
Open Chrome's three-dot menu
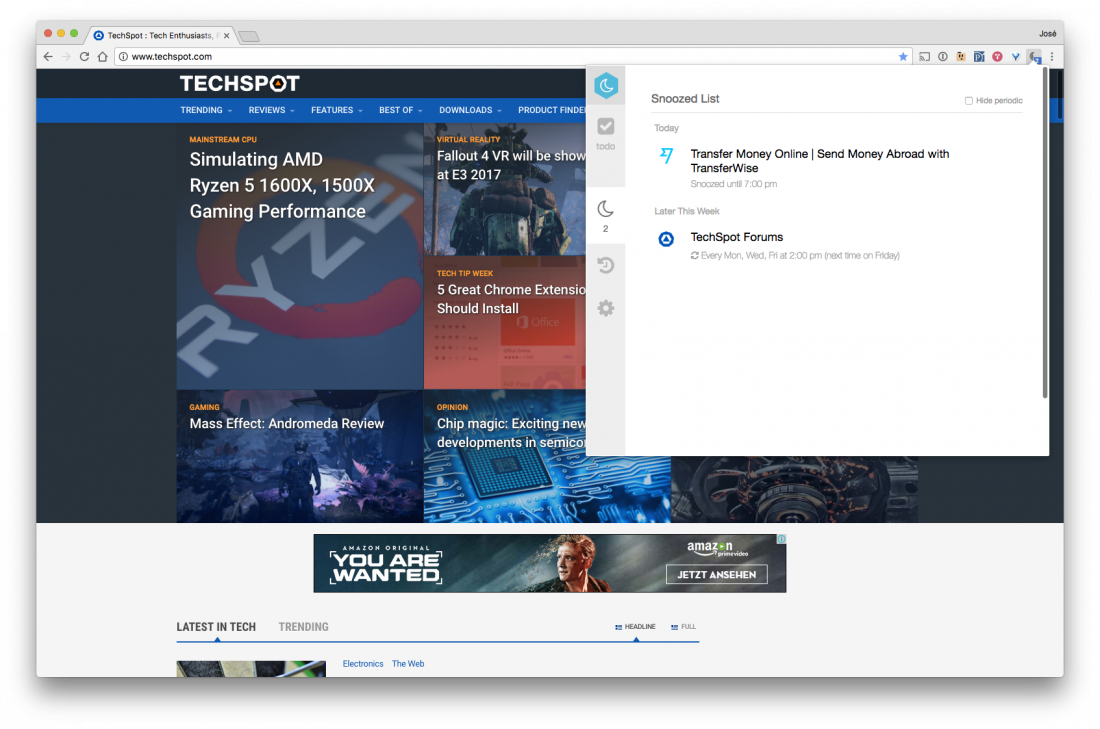point(1052,57)
